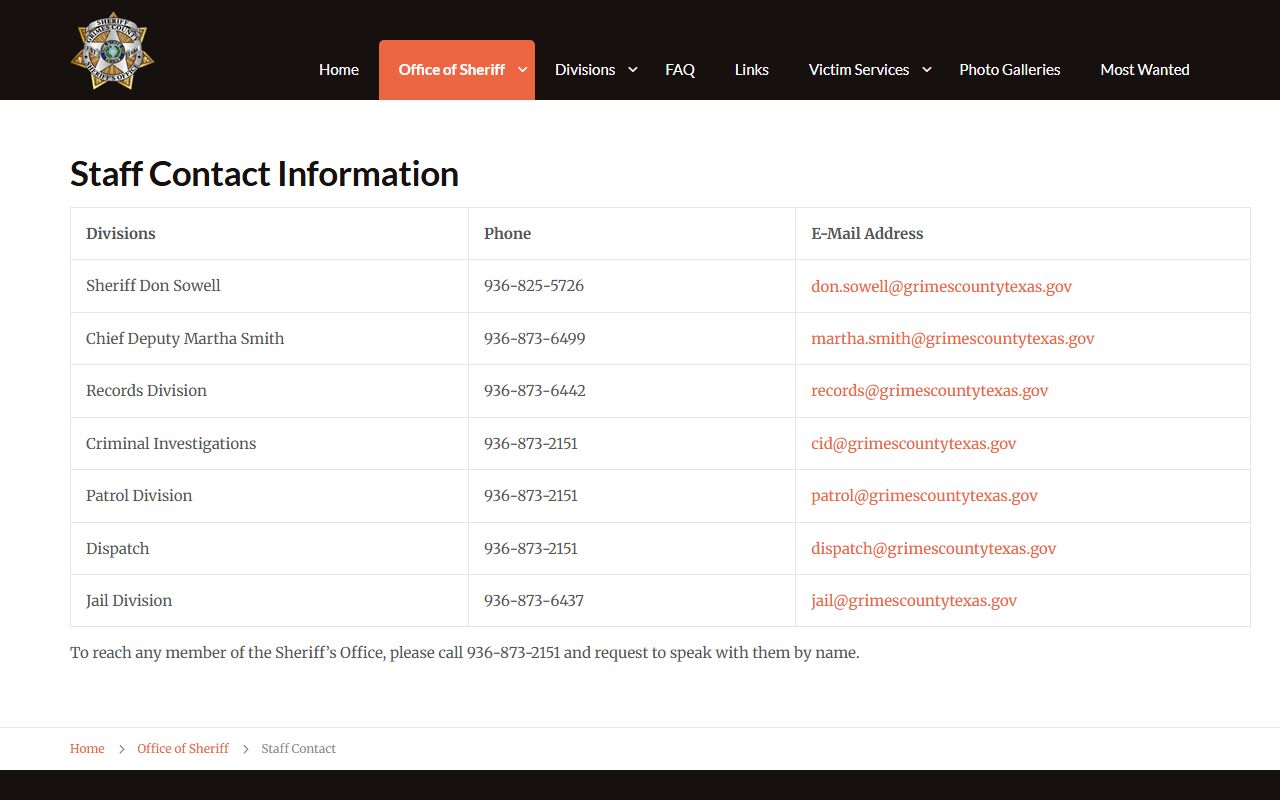The height and width of the screenshot is (800, 1280).
Task: Go to Home in the breadcrumb
Action: pyautogui.click(x=87, y=748)
